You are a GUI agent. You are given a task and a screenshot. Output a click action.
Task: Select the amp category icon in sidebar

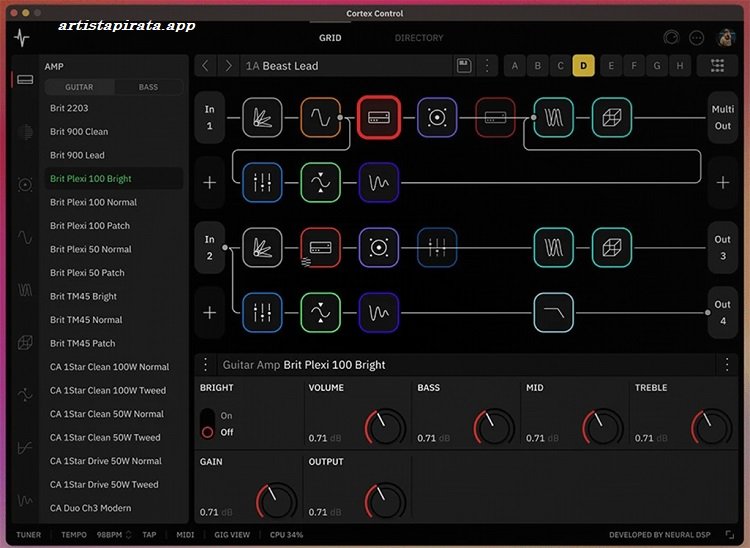[x=25, y=79]
